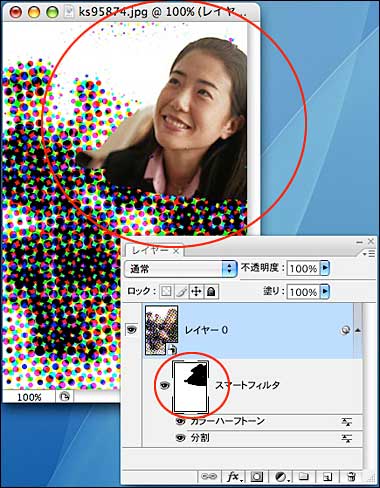Open the 通常 blend mode dropdown

pyautogui.click(x=180, y=269)
